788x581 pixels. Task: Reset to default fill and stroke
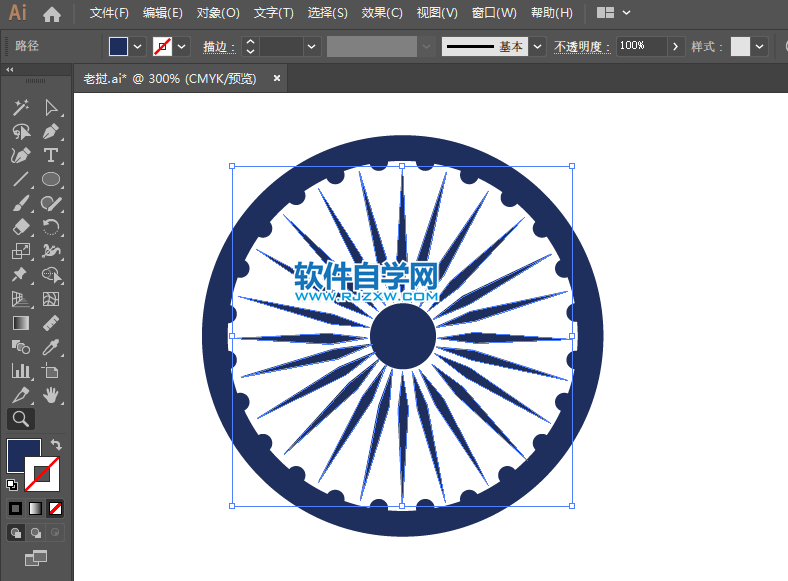(12, 485)
